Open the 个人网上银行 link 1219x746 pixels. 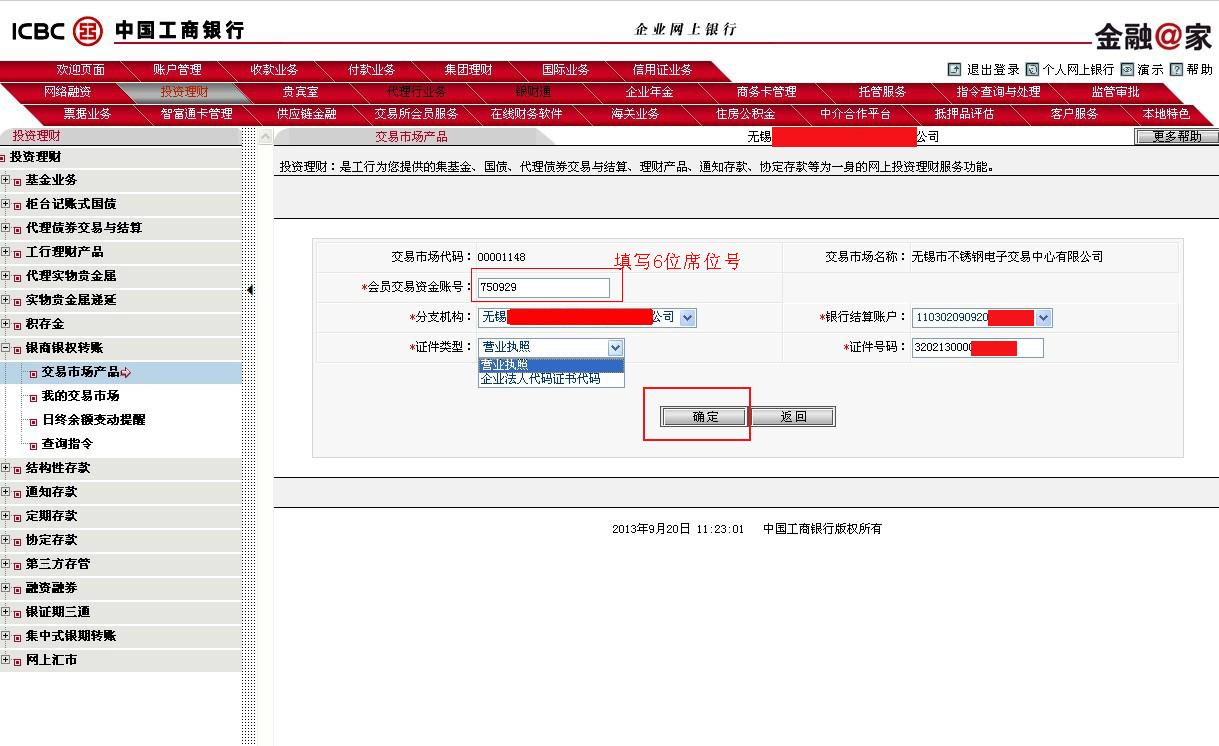[1078, 70]
